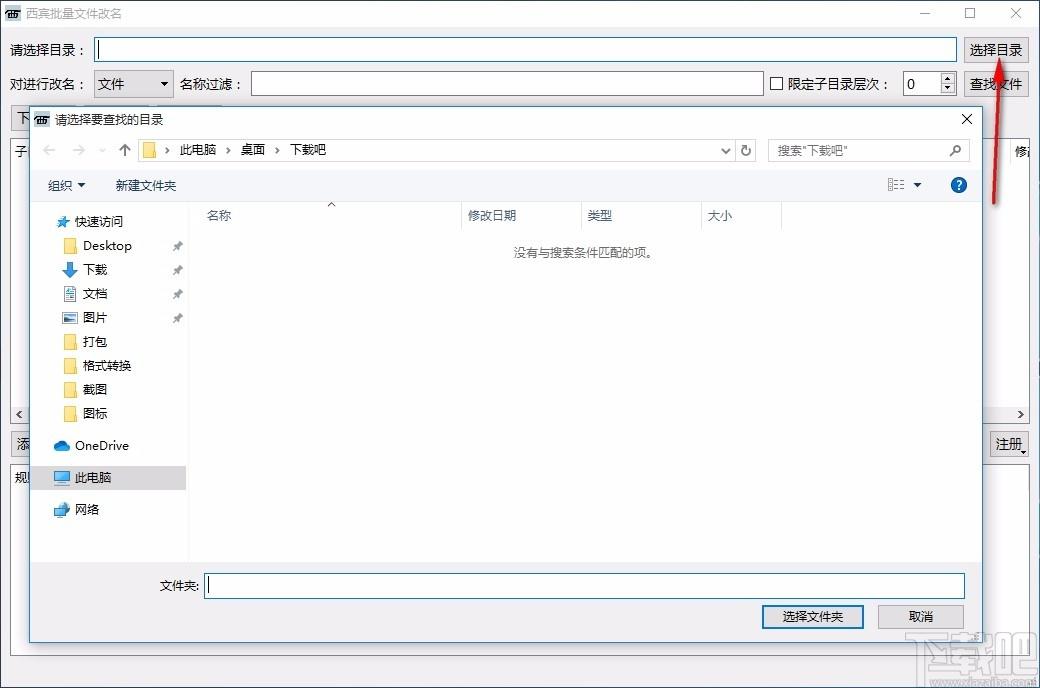
Task: Open the 文件 rename target dropdown
Action: pos(134,84)
